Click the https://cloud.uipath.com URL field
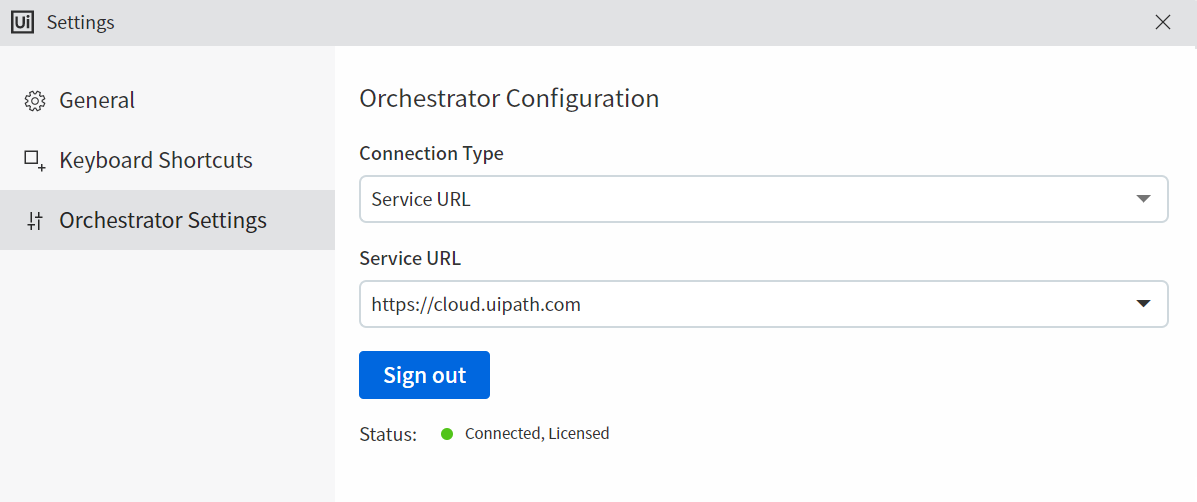Screen dimensions: 1197x502 [740, 304]
